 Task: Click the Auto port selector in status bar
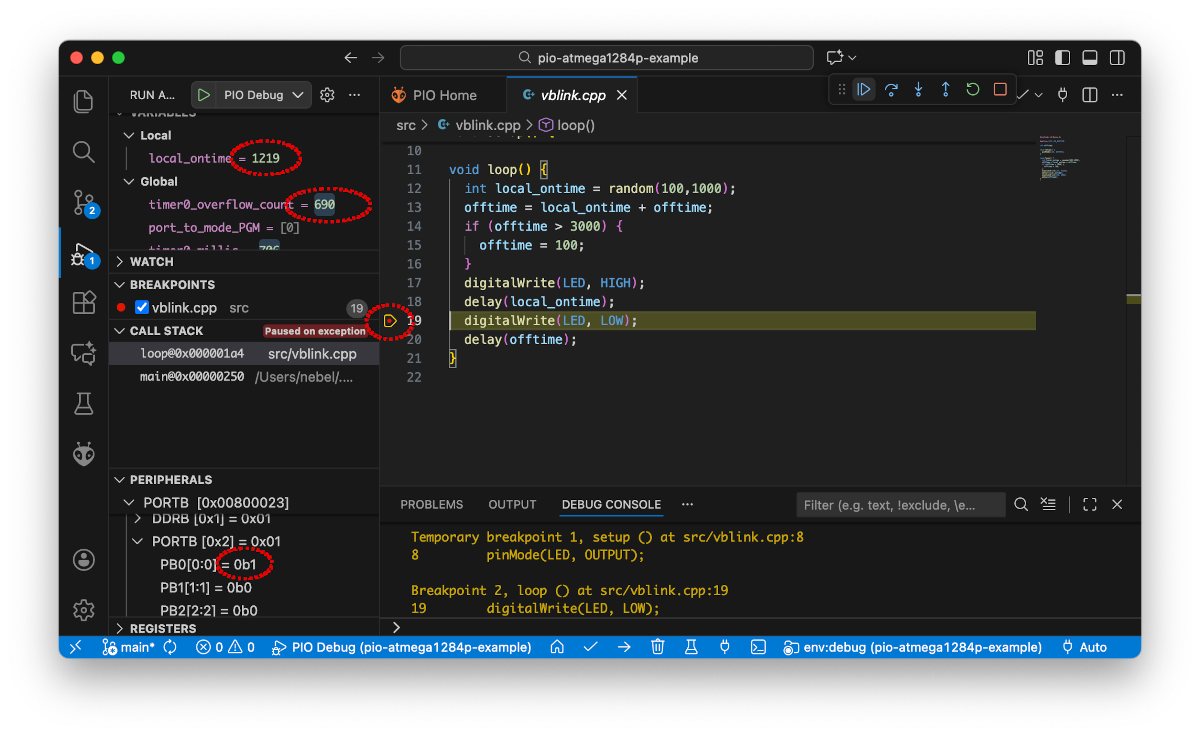click(x=1084, y=647)
